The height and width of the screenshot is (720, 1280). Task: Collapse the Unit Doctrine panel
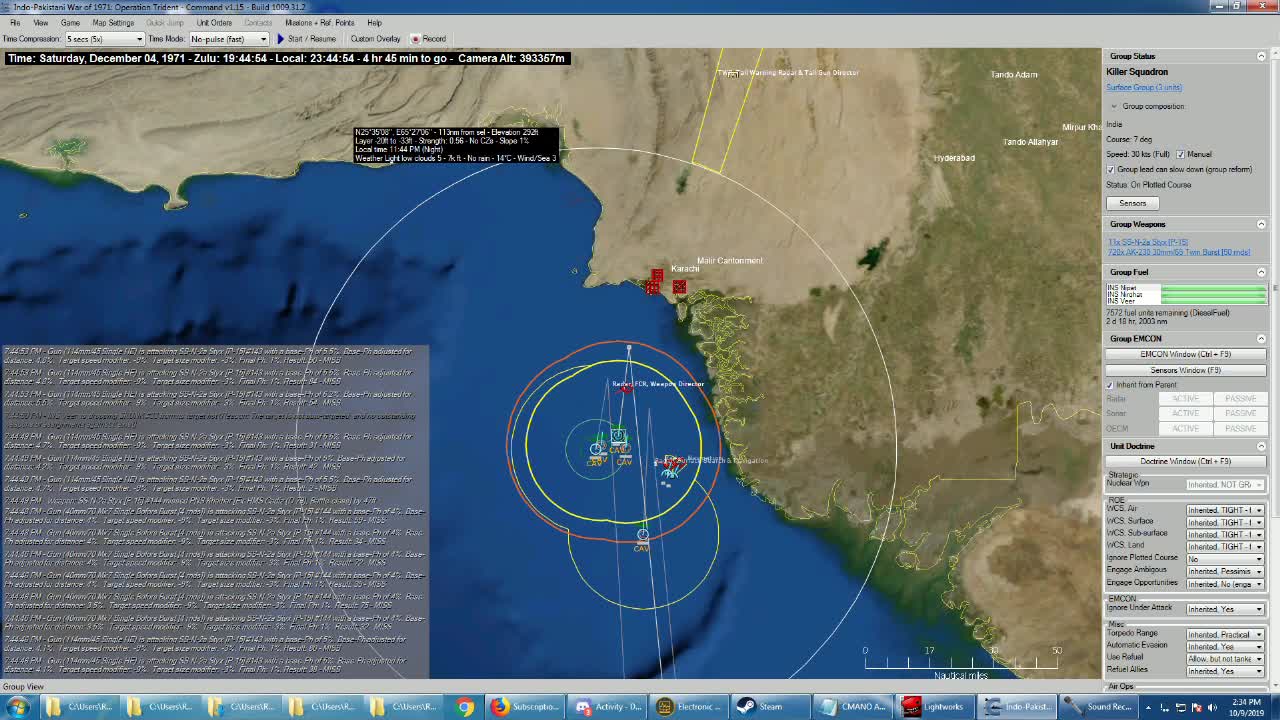pos(1261,446)
